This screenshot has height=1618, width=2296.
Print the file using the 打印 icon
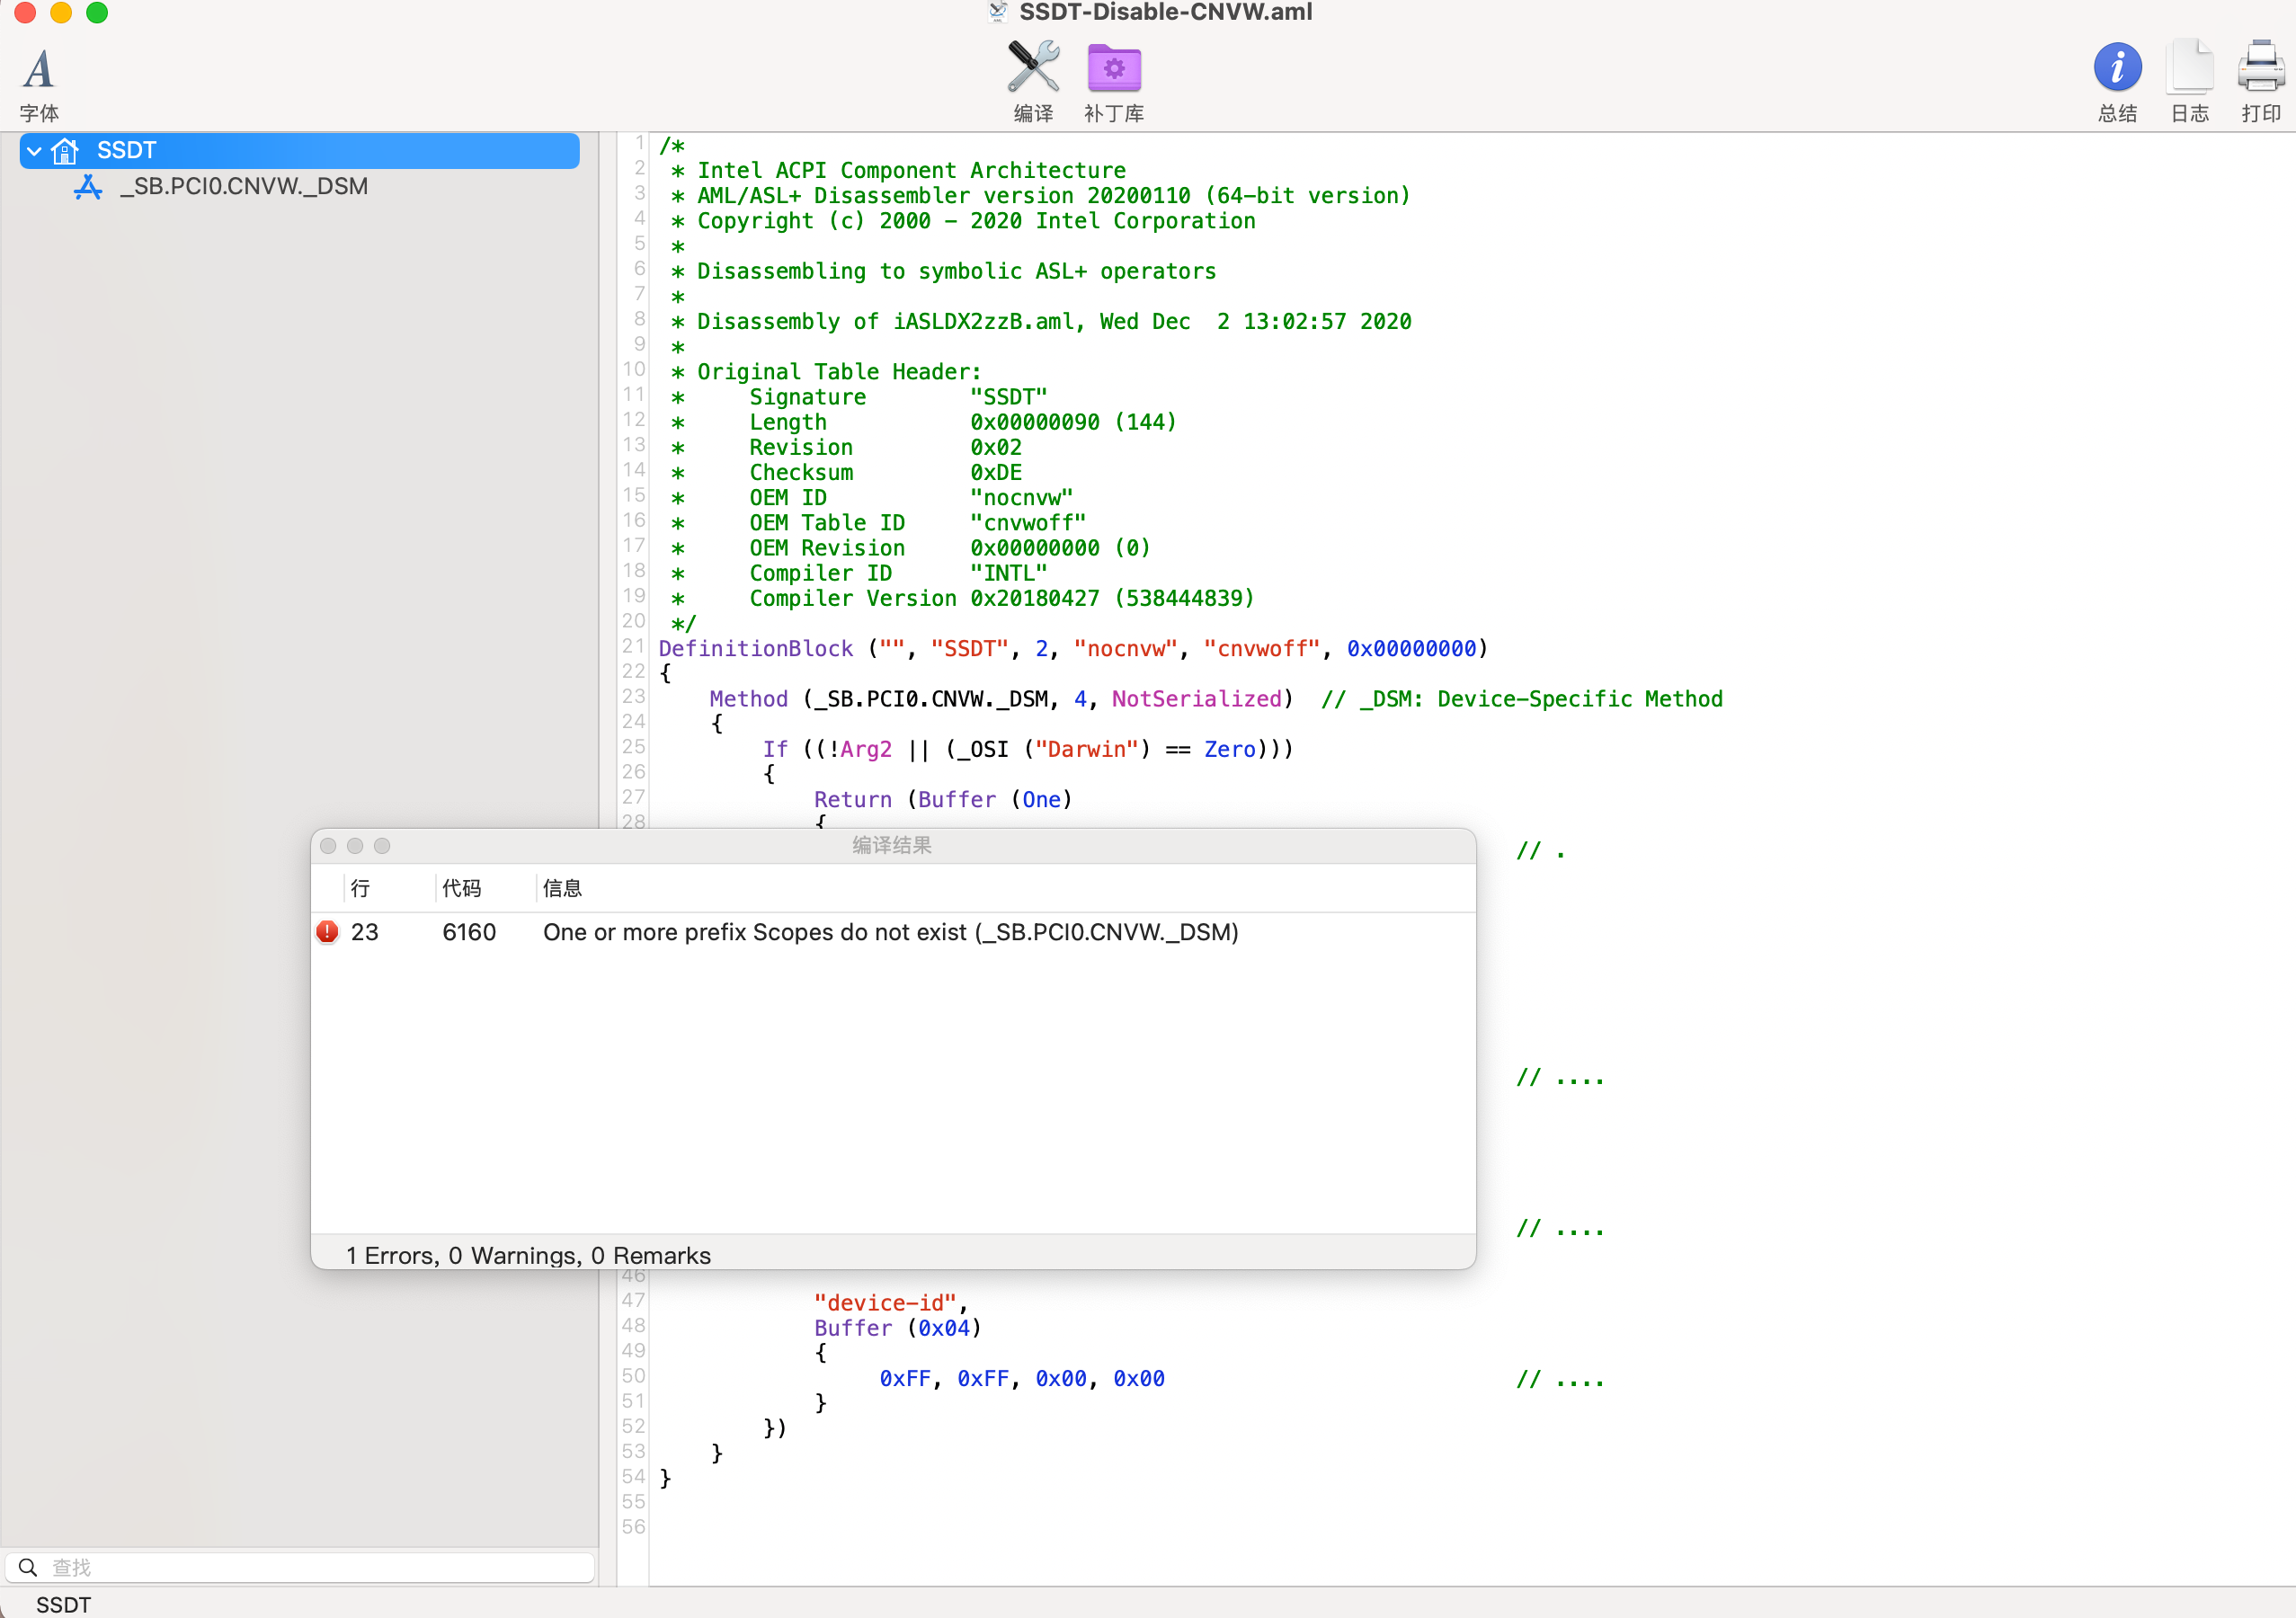(x=2263, y=68)
